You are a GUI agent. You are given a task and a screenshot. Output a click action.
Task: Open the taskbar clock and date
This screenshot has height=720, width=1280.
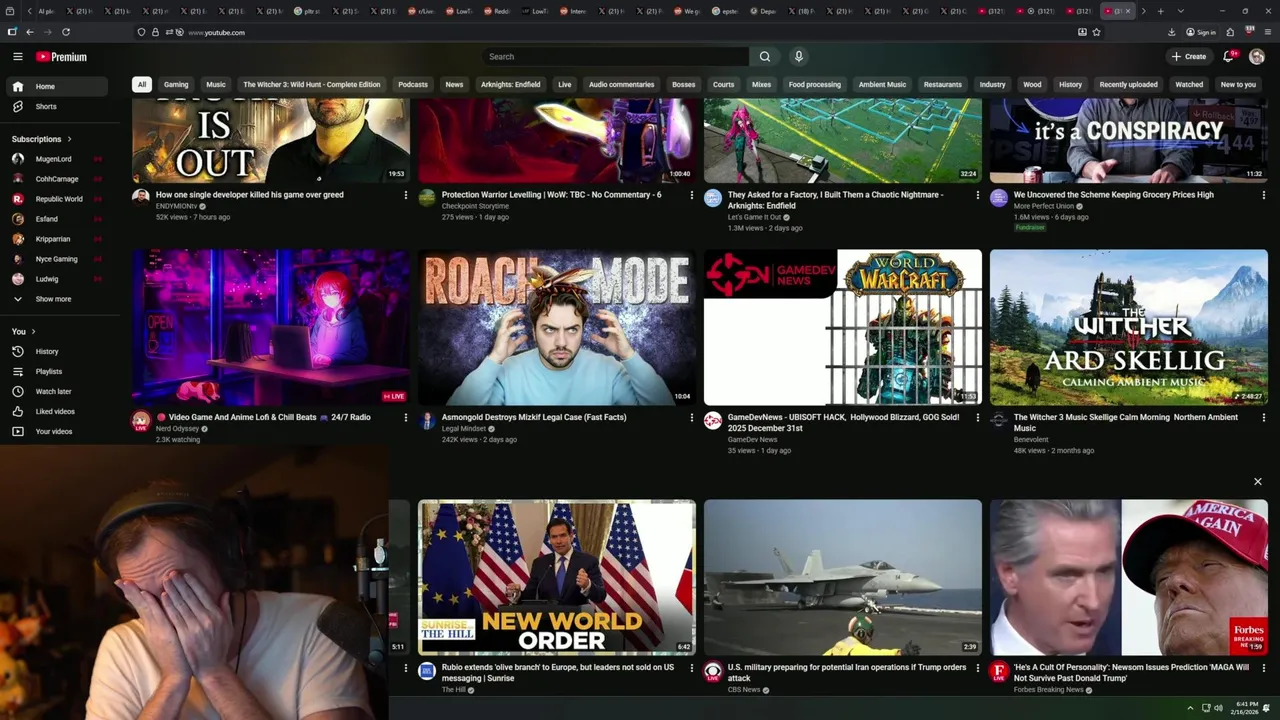point(1247,708)
